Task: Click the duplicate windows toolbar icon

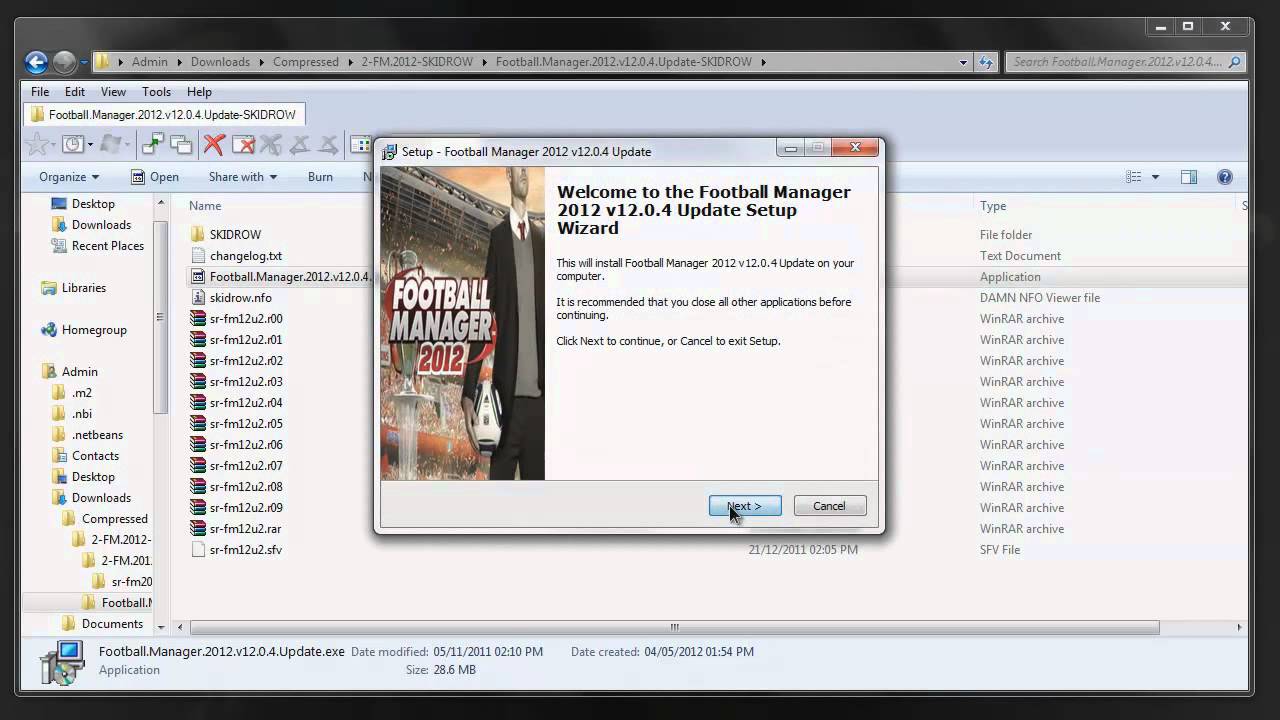Action: point(181,145)
